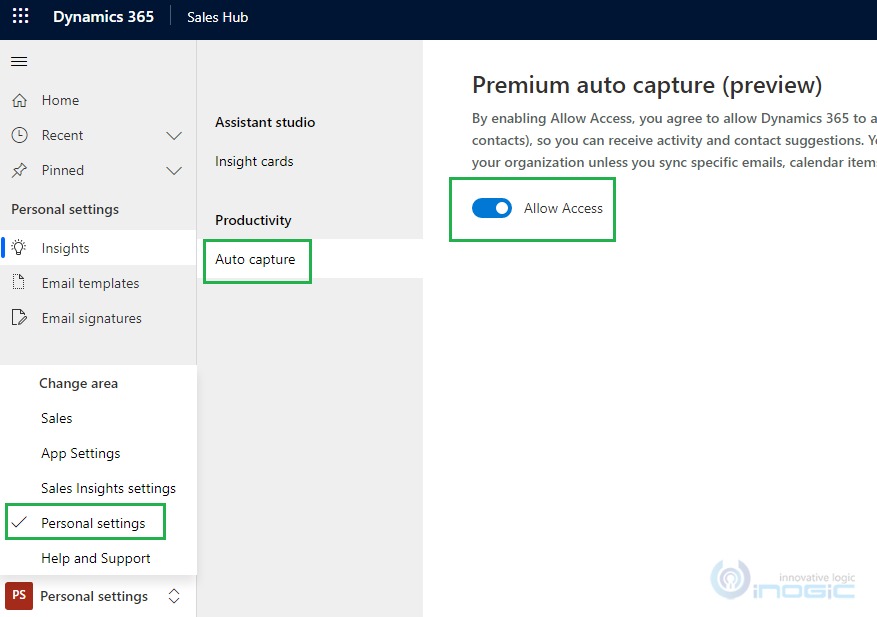
Task: Select Insights in Personal settings
Action: (x=98, y=248)
